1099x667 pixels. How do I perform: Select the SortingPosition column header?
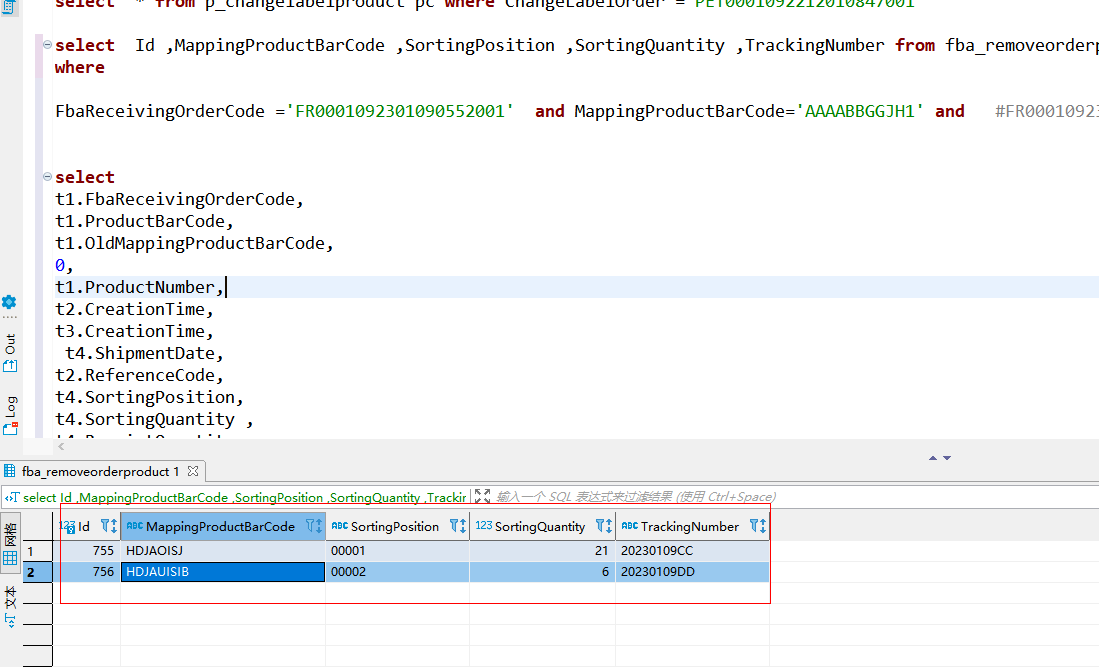(397, 526)
